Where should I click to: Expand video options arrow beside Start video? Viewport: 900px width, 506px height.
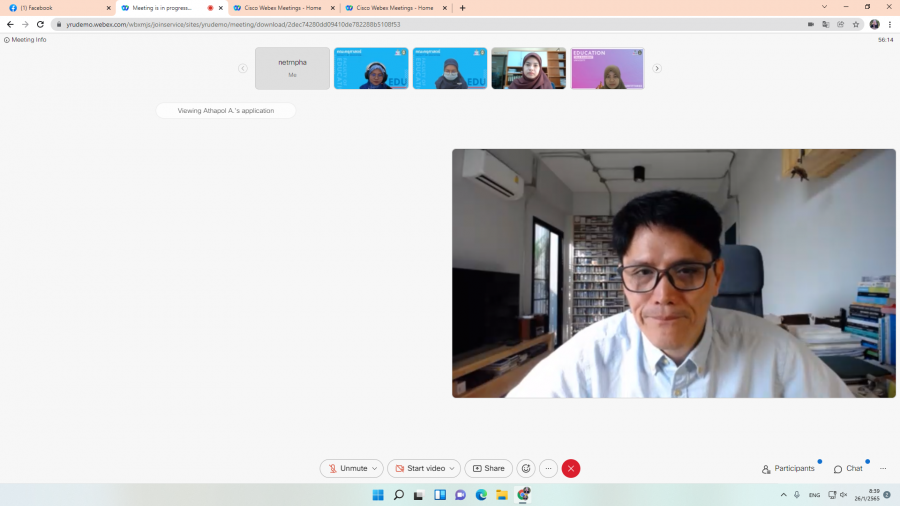[453, 468]
